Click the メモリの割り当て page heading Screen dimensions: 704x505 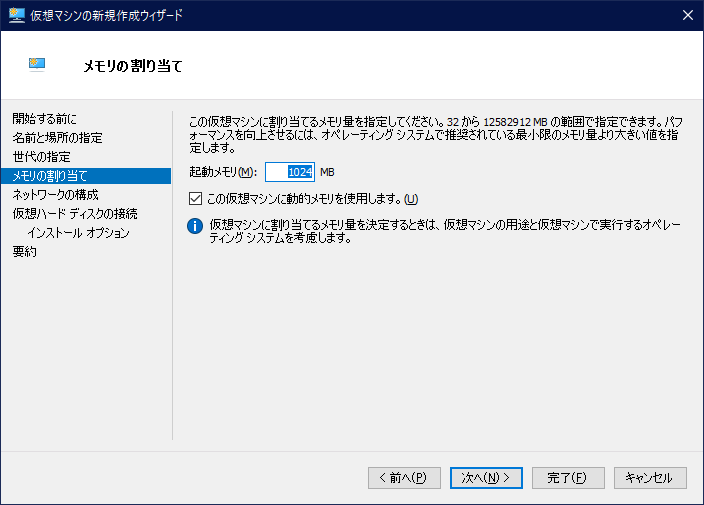tap(133, 66)
